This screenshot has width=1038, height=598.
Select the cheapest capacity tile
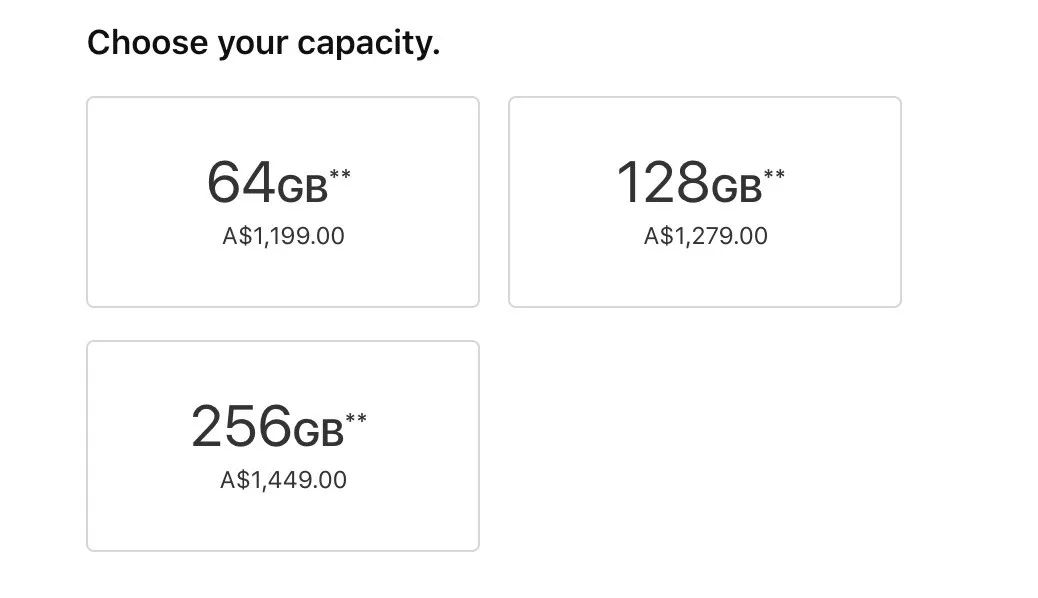pos(282,202)
